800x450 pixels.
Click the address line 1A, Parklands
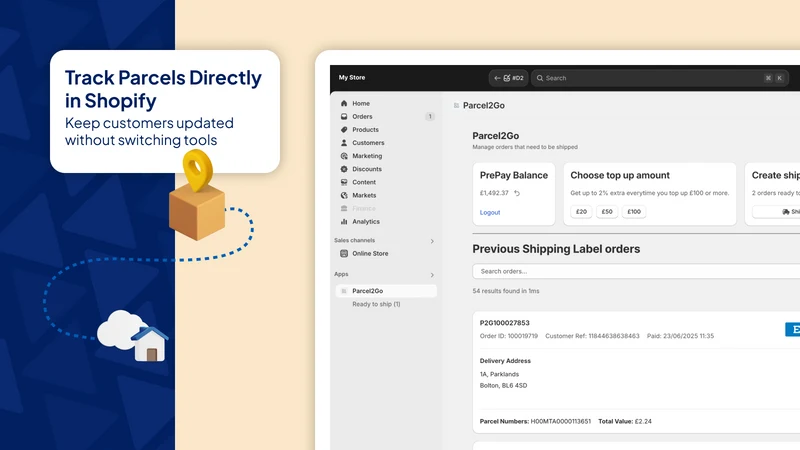[499, 374]
